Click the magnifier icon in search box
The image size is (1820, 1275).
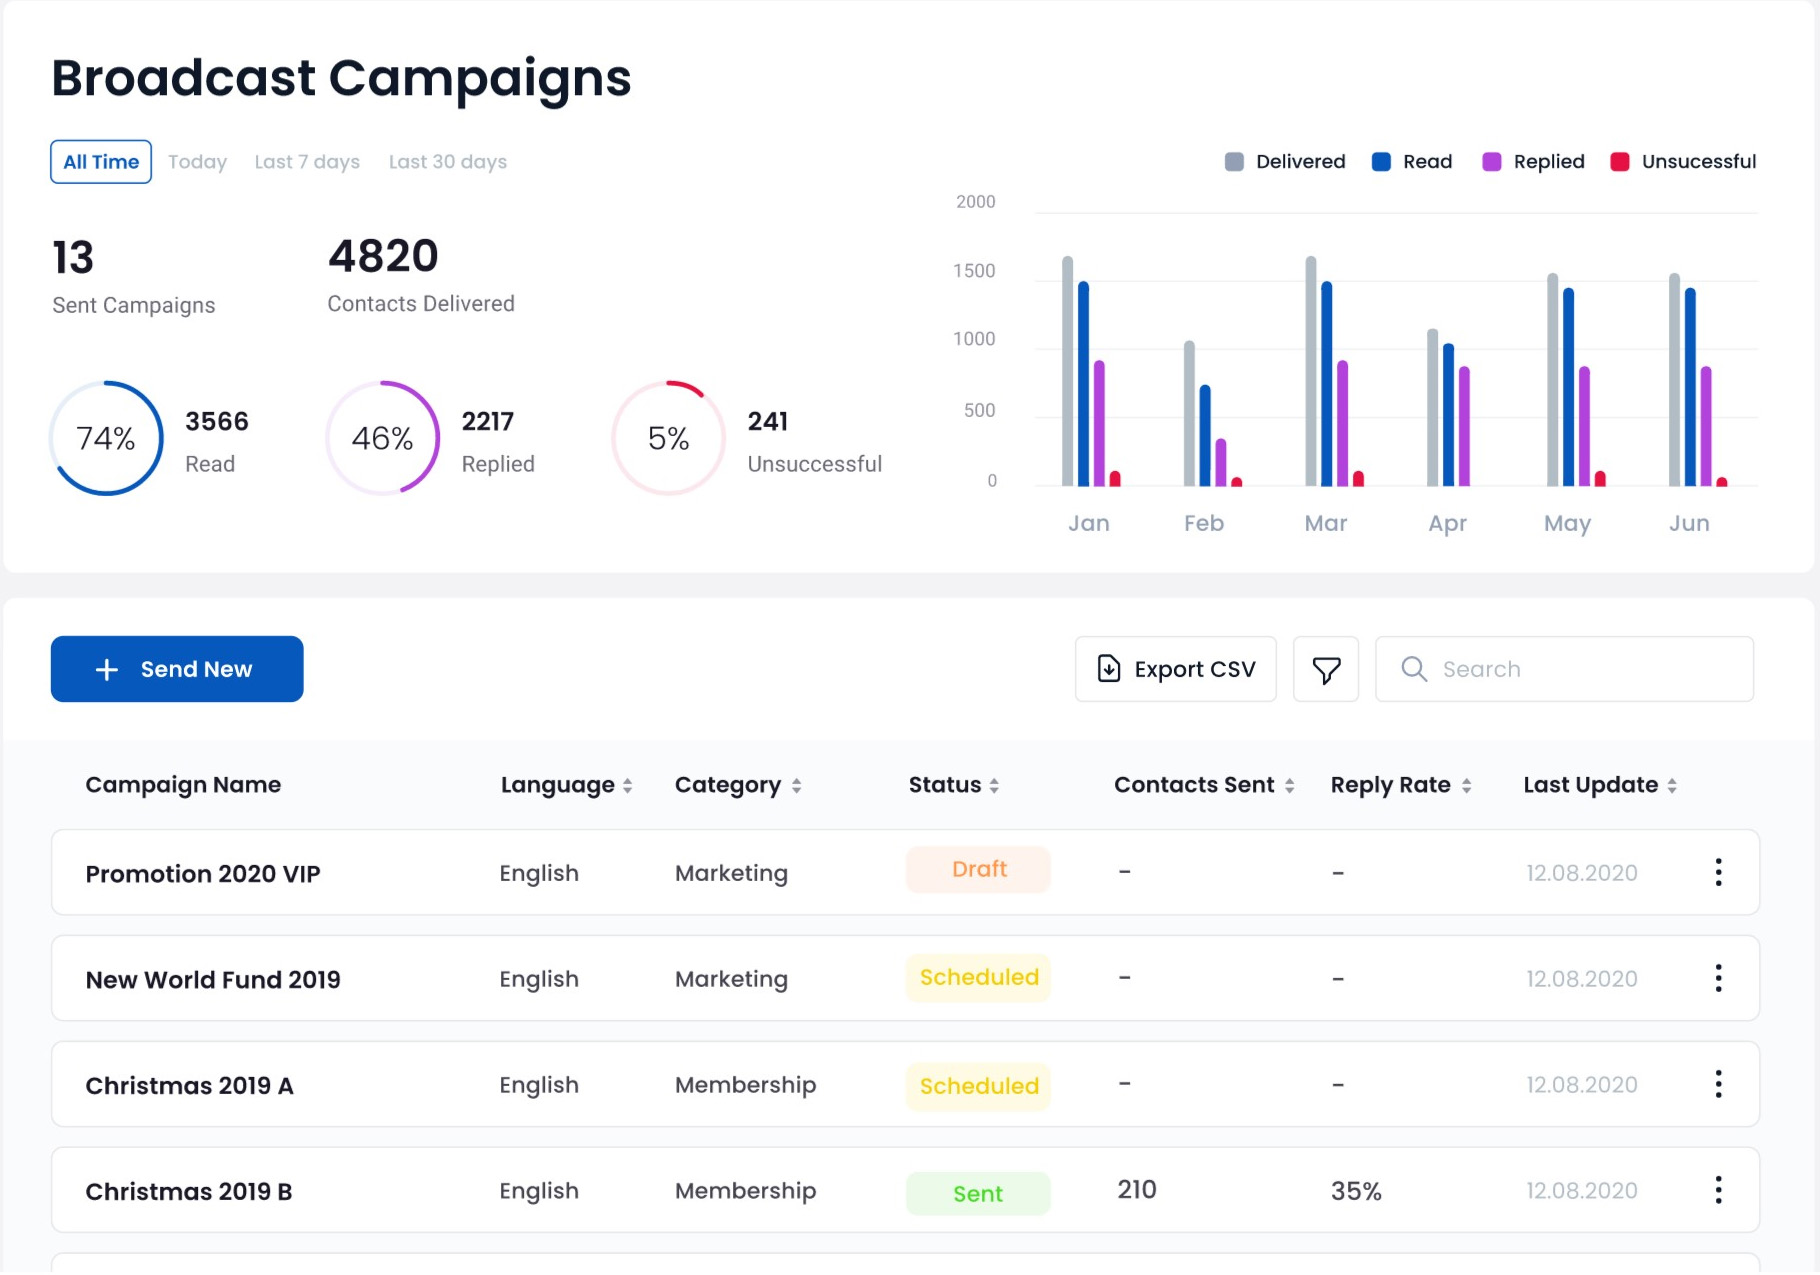(1413, 669)
